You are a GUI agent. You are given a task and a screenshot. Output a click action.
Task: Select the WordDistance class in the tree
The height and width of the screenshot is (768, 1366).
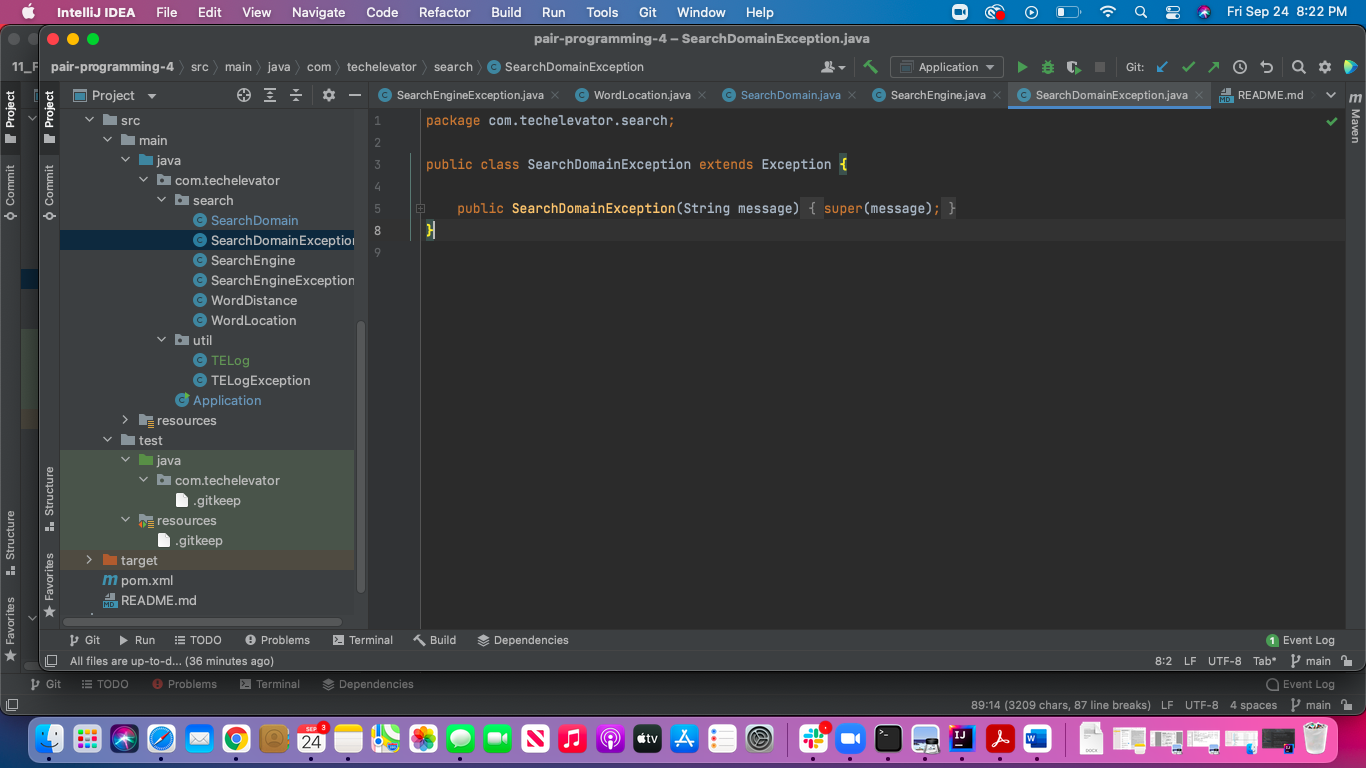click(x=253, y=300)
